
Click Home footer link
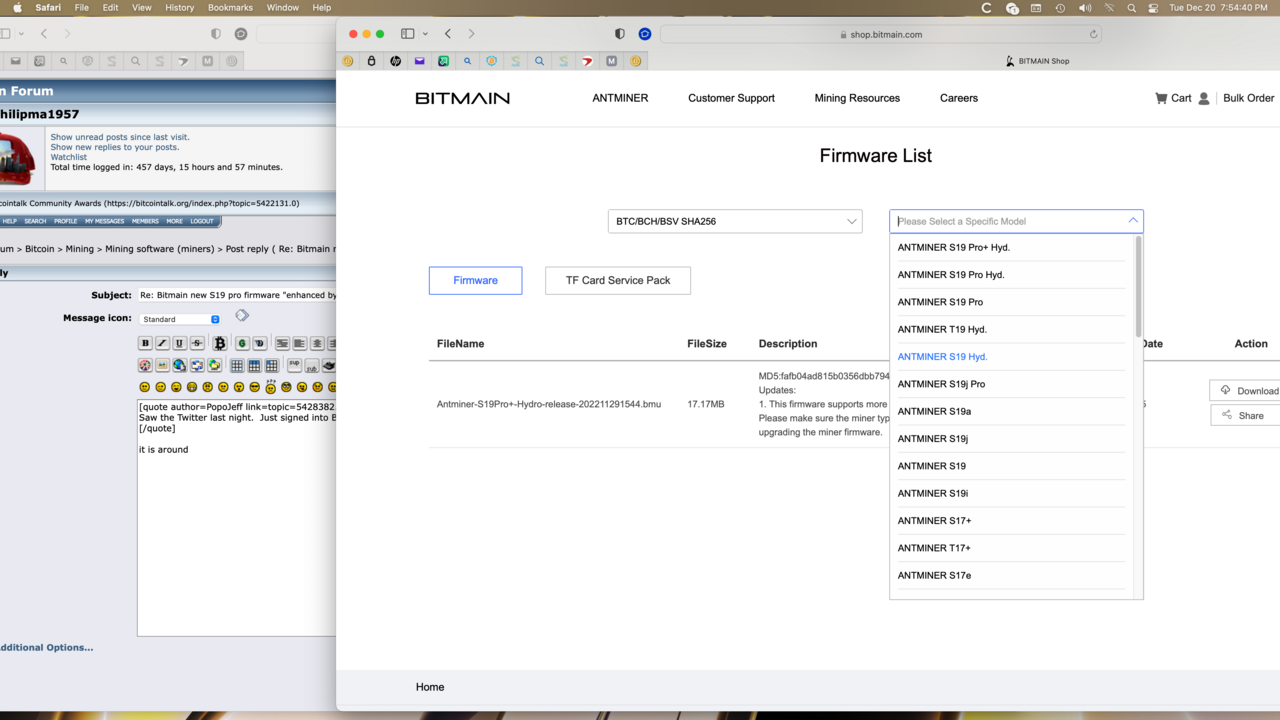pyautogui.click(x=430, y=687)
